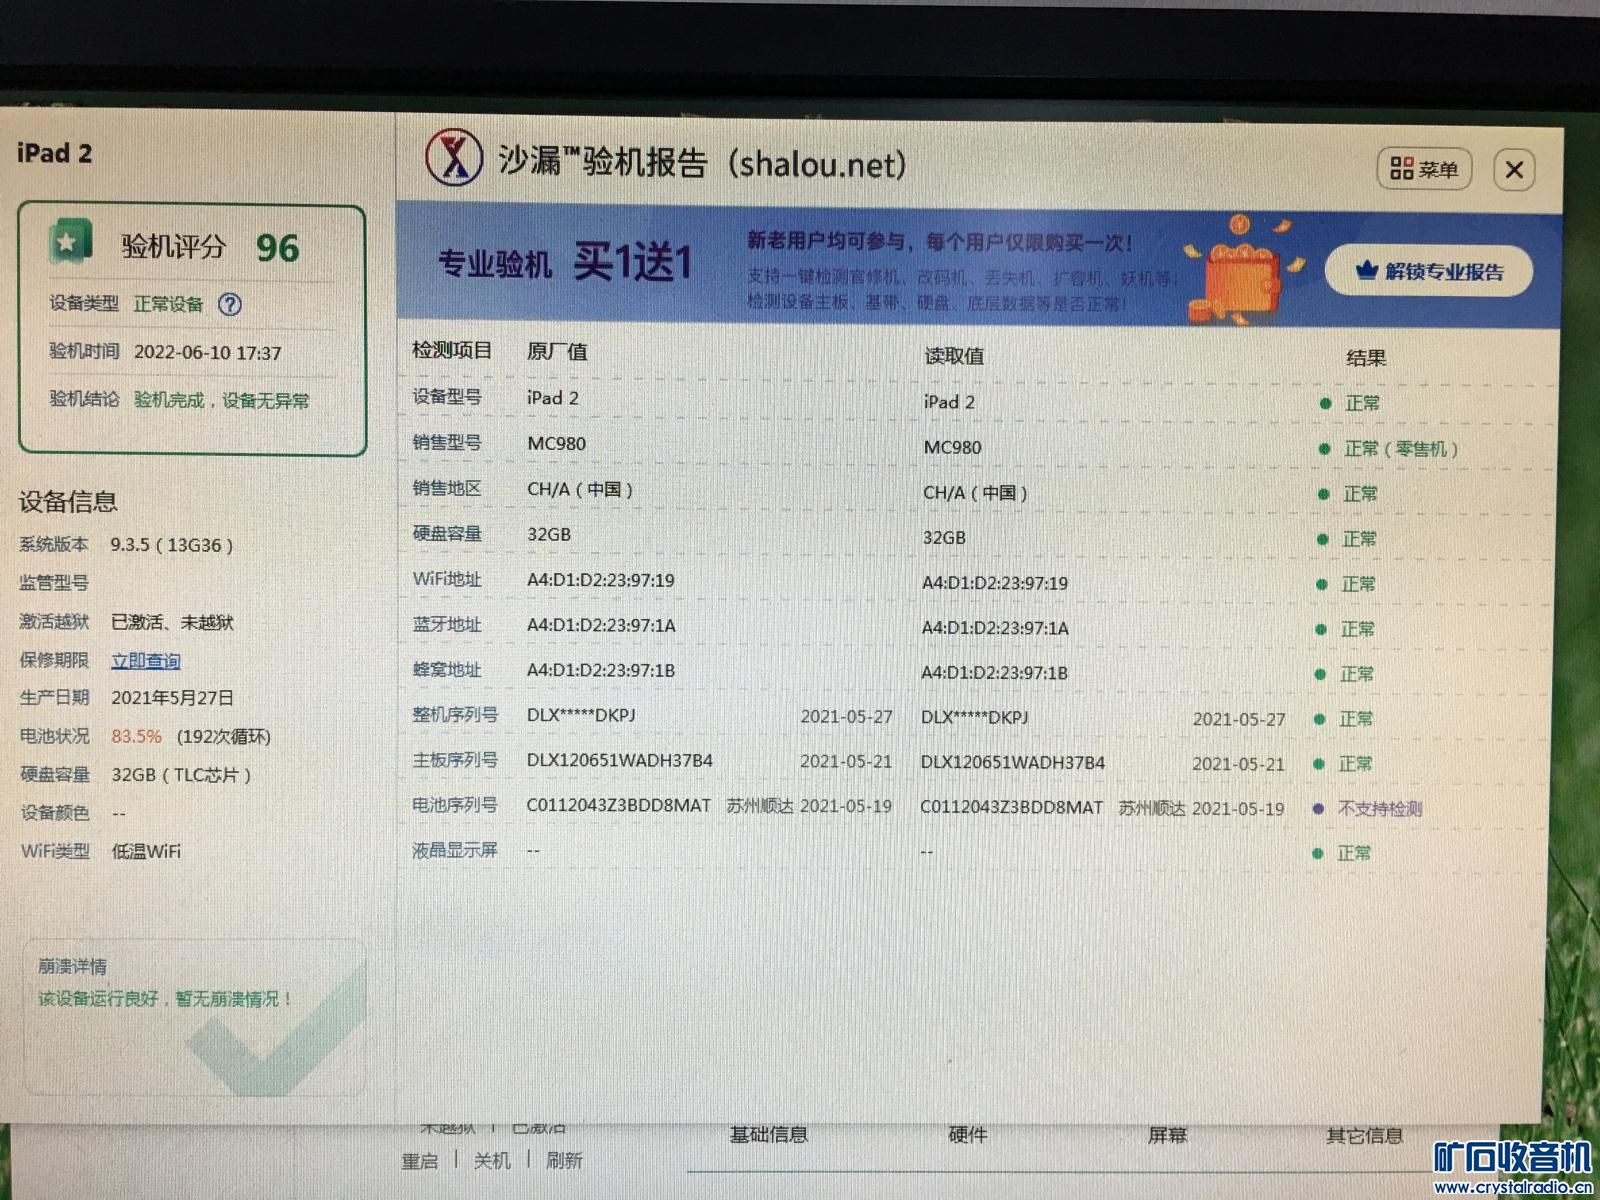Click 关机 in the background window
Image resolution: width=1600 pixels, height=1200 pixels.
[492, 1161]
